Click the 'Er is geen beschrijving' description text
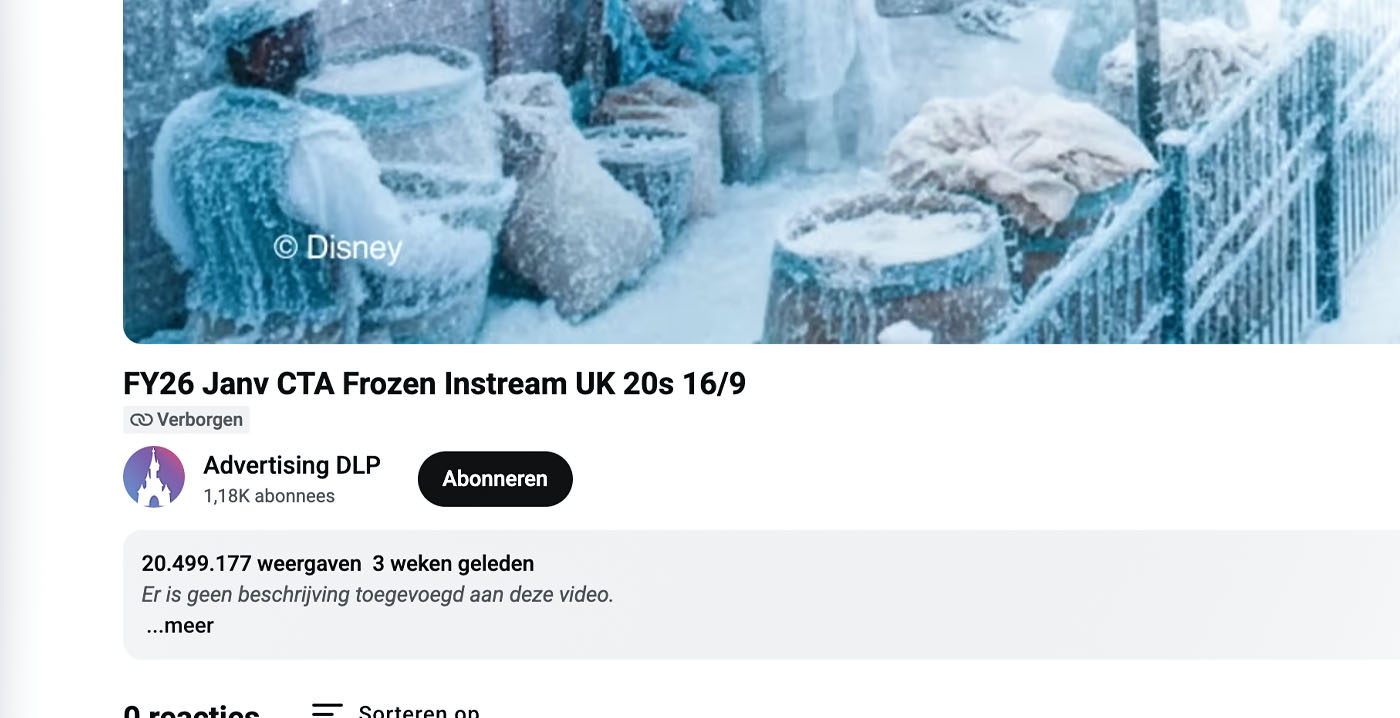Screen dimensions: 1400x718 point(377,595)
